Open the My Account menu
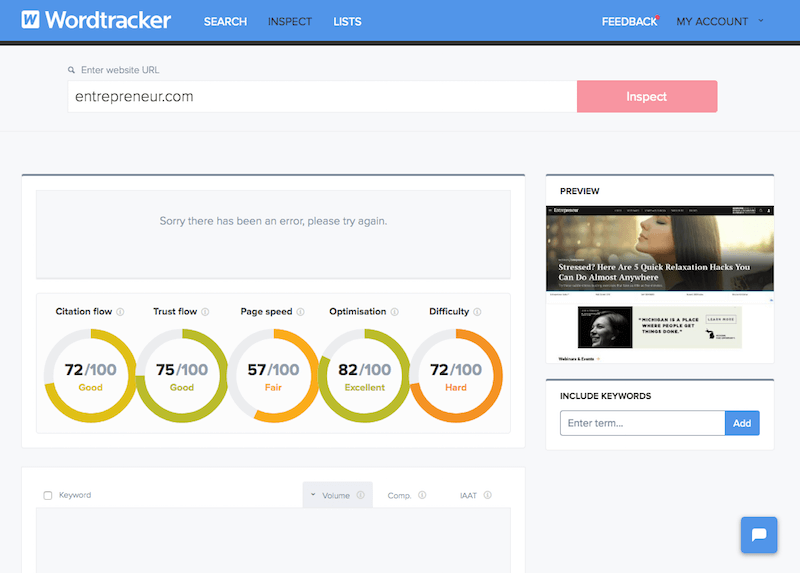800x573 pixels. (x=712, y=21)
